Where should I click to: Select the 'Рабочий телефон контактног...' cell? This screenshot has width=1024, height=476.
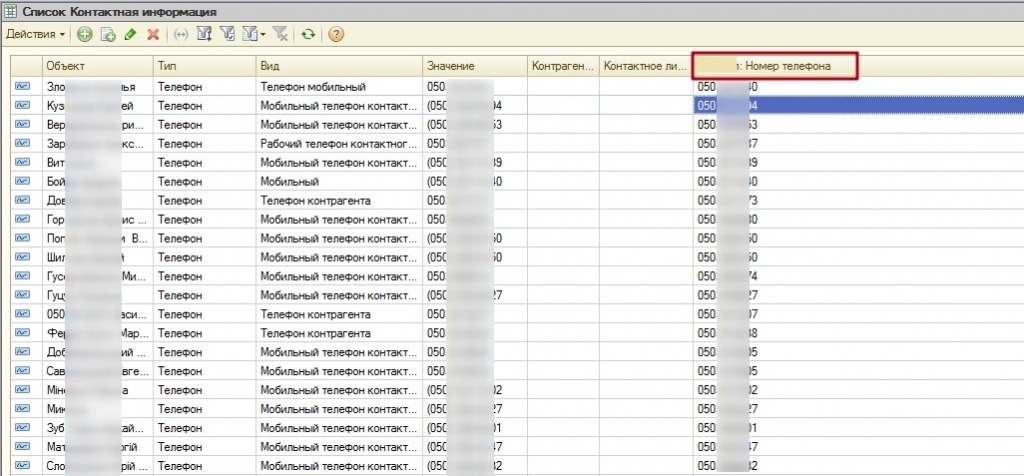tap(338, 144)
